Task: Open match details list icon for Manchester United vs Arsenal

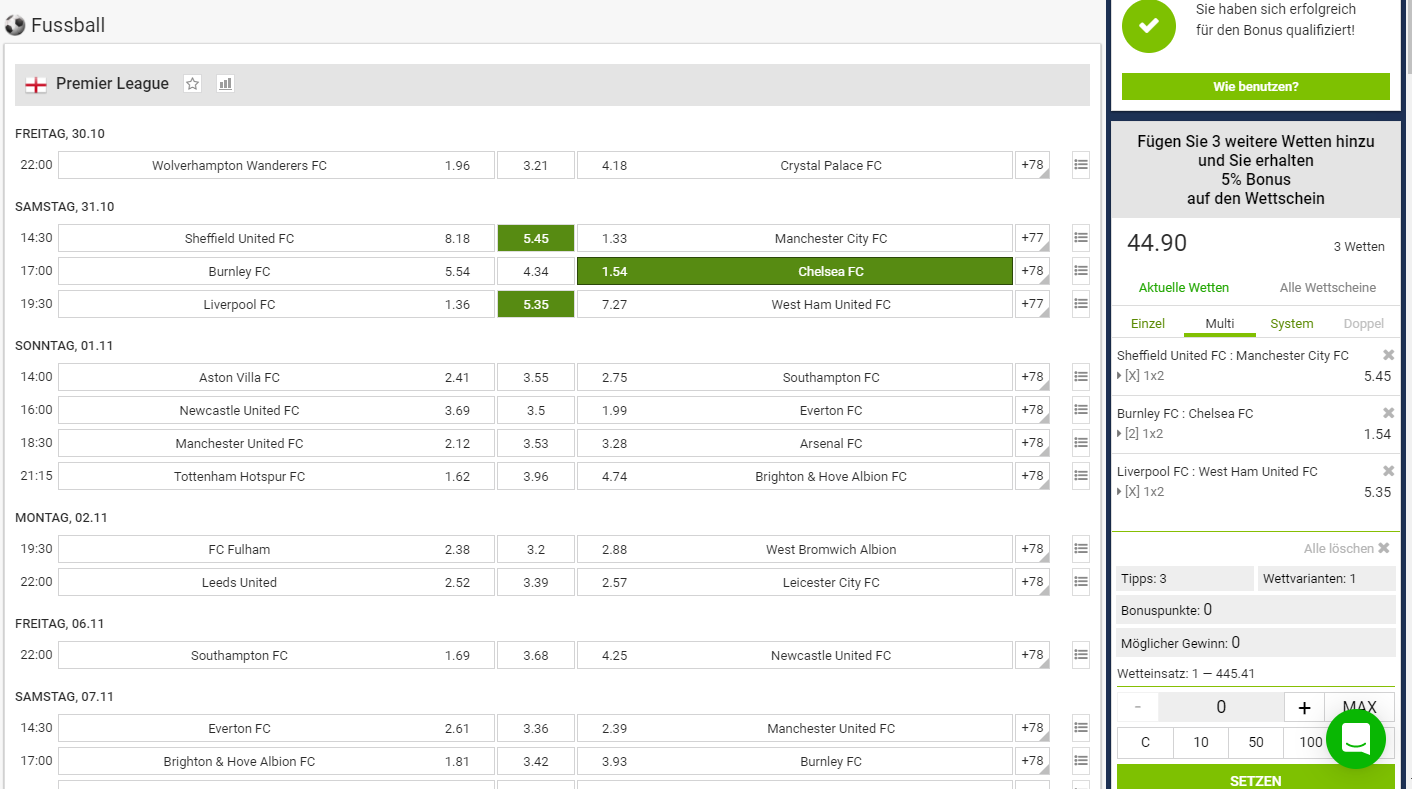Action: 1081,443
